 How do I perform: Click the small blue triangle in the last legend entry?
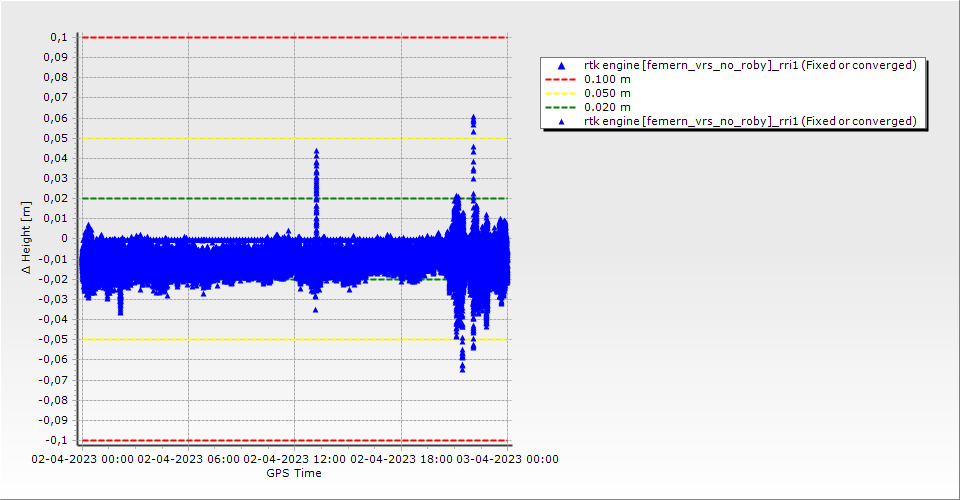[561, 121]
